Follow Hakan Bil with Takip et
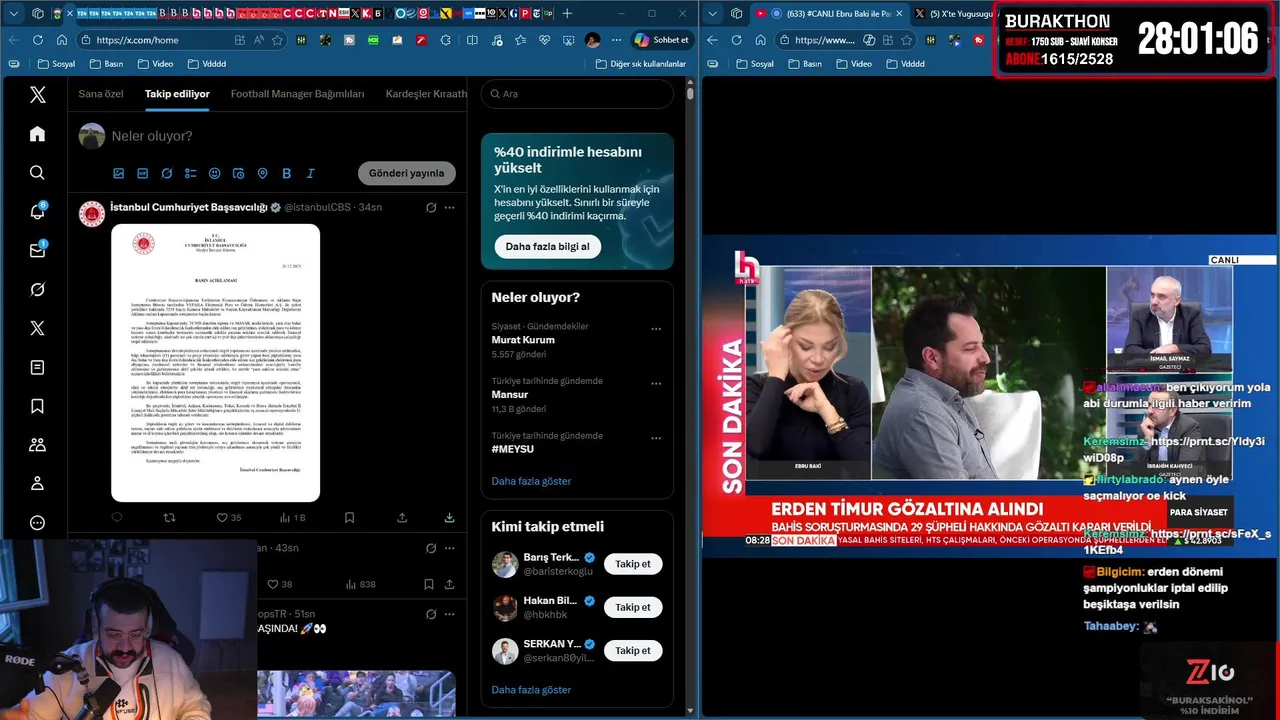Image resolution: width=1280 pixels, height=720 pixels. pos(632,607)
